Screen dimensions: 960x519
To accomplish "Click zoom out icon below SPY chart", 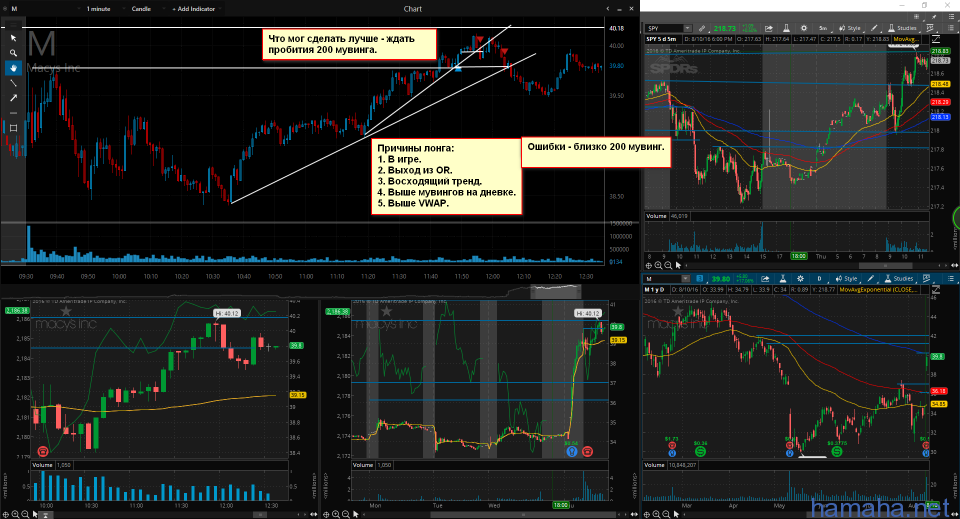I will click(668, 266).
